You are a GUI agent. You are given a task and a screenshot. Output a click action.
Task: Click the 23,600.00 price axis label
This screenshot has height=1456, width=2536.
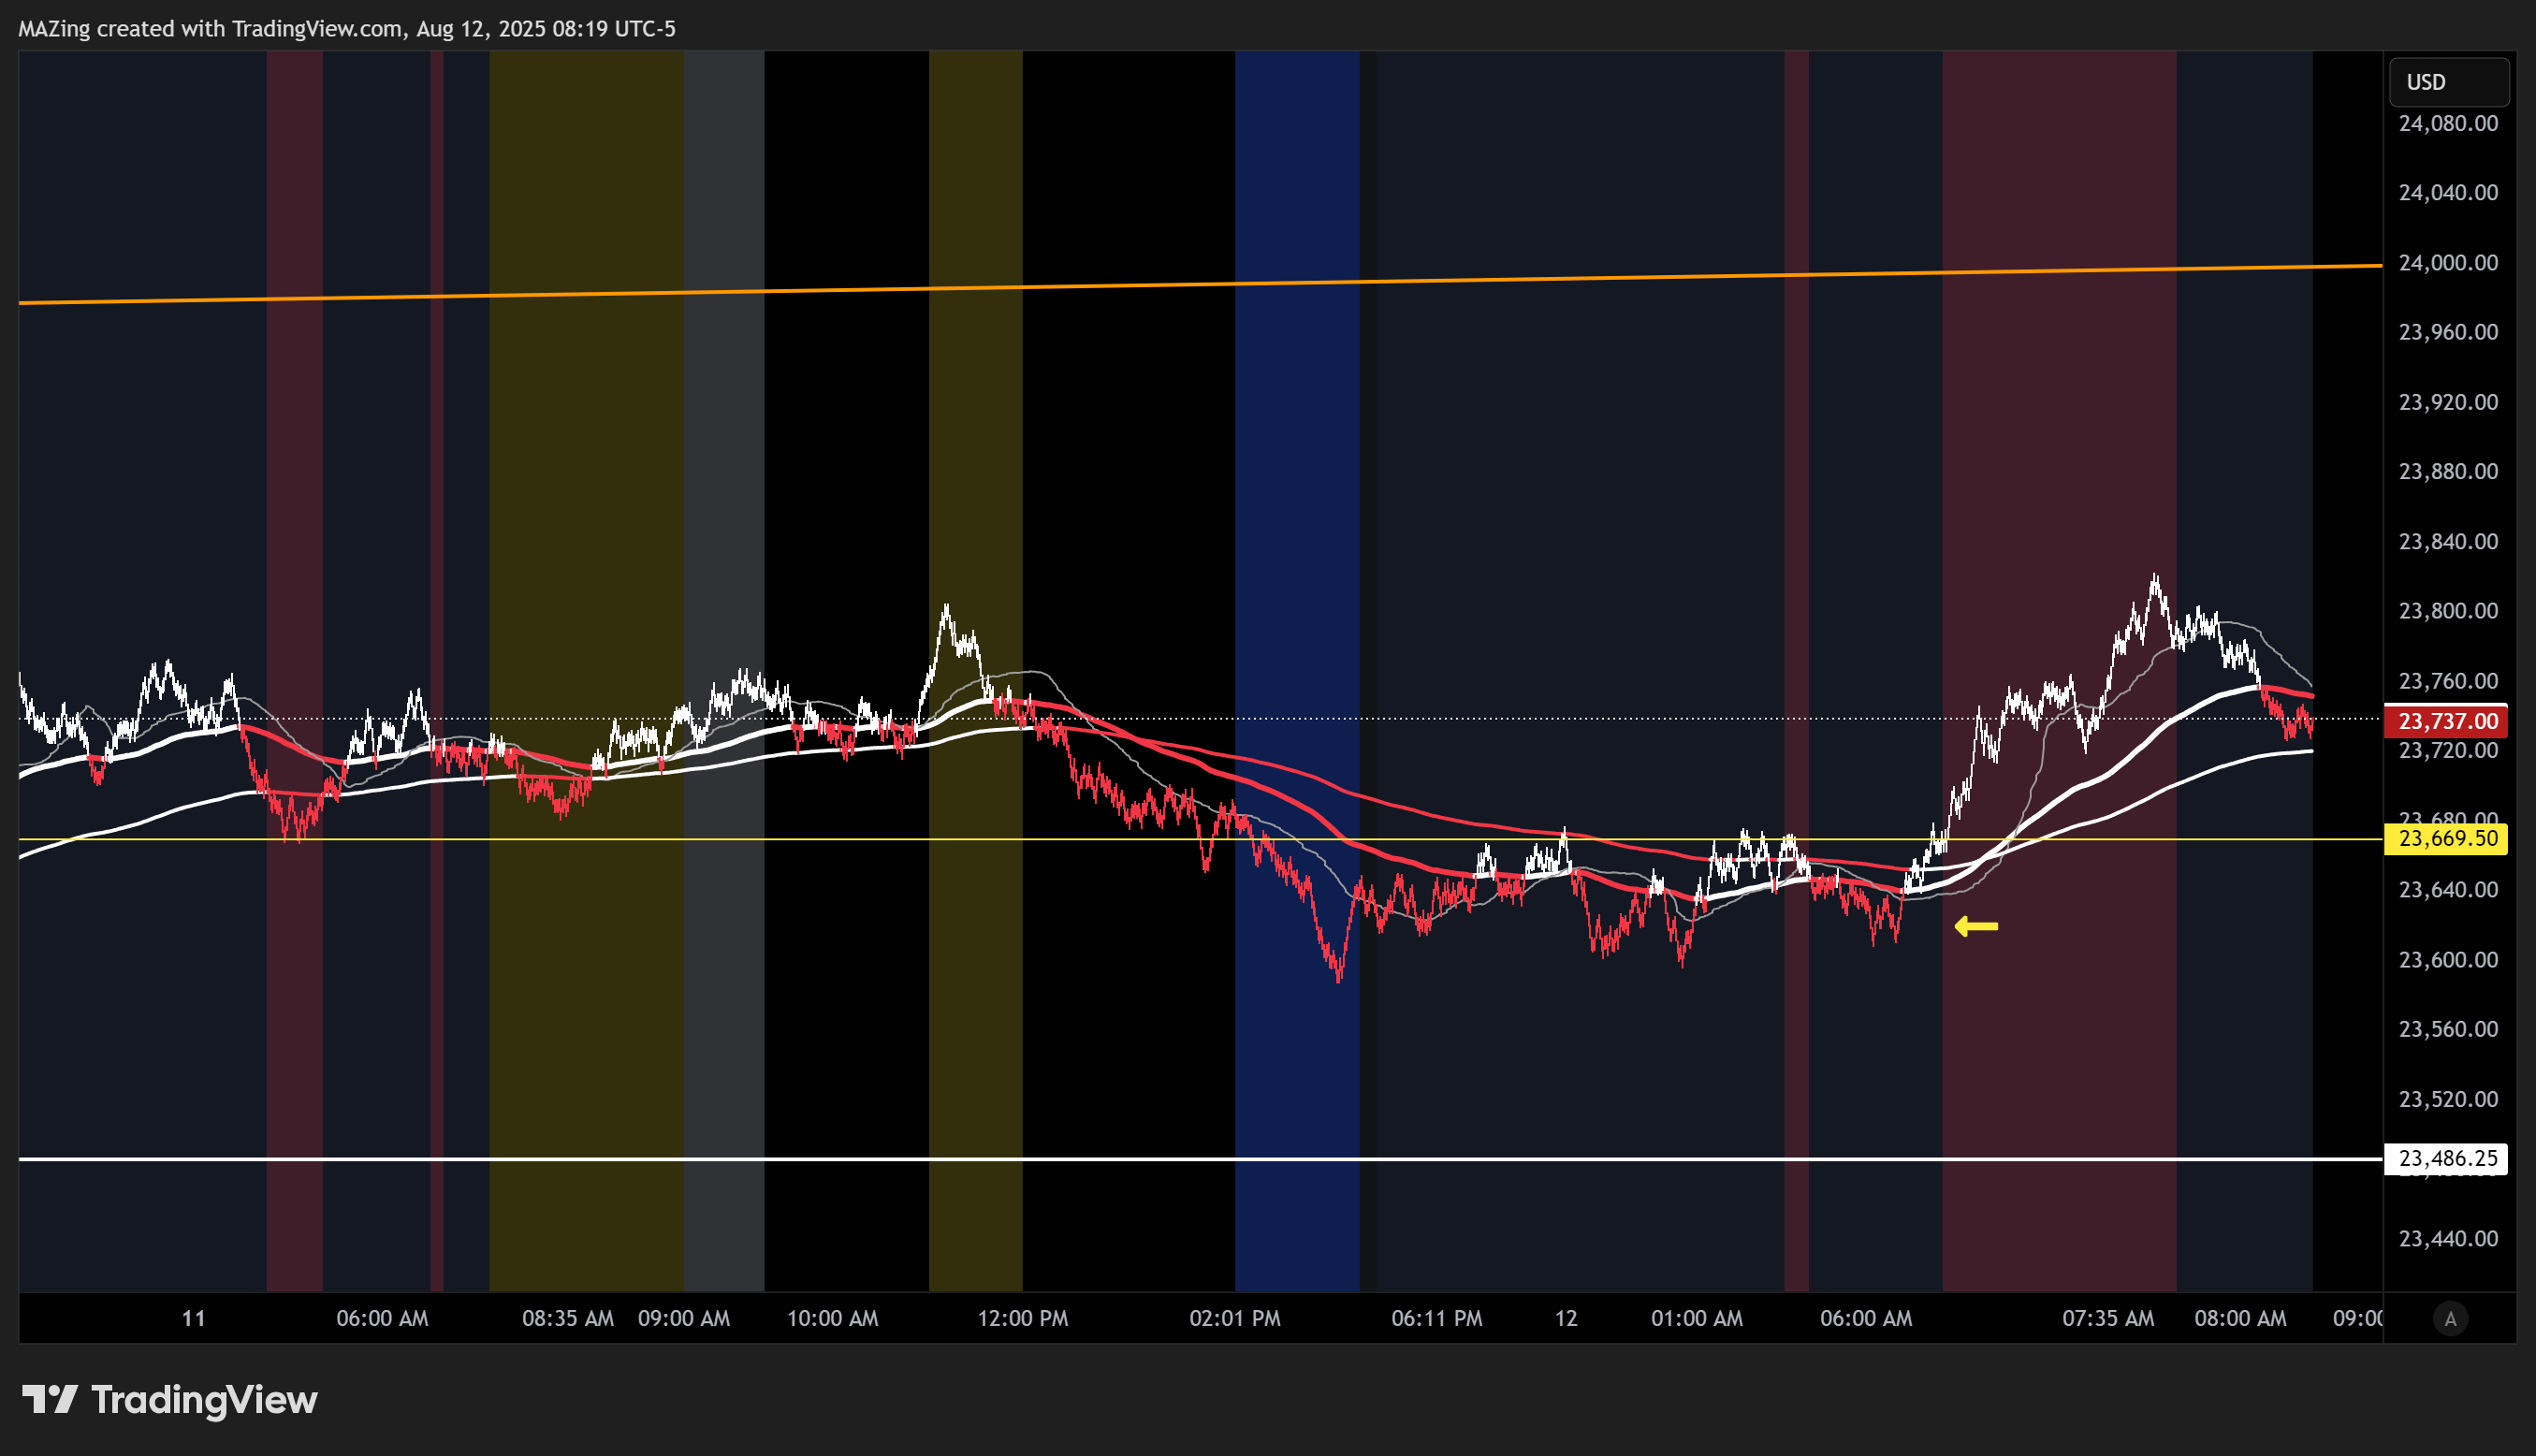(2447, 960)
